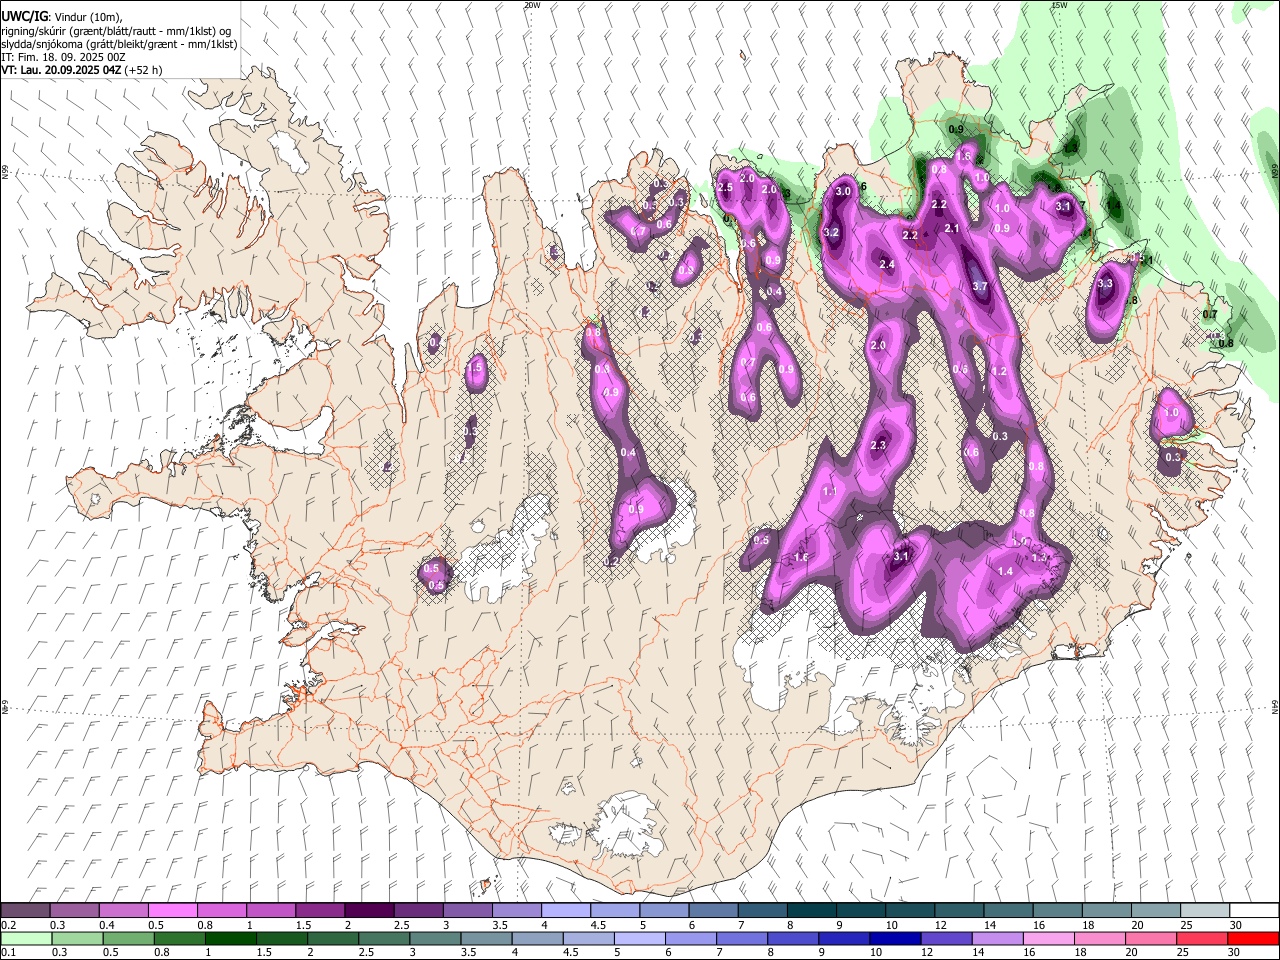Screen dimensions: 1280x960
Task: Click the pale green 0.1–0.3 rain legend swatch
Action: [25, 938]
